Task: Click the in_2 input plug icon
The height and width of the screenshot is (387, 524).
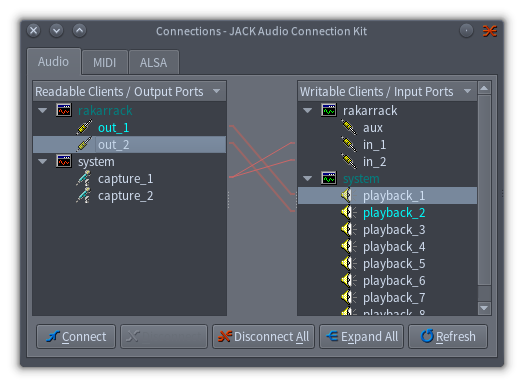Action: point(349,161)
